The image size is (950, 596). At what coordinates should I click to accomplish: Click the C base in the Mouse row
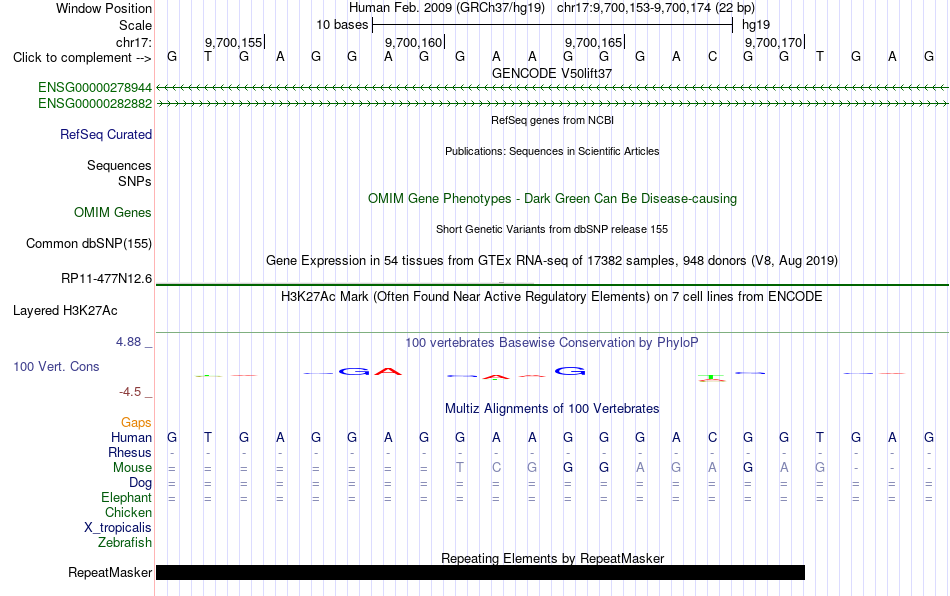[496, 468]
